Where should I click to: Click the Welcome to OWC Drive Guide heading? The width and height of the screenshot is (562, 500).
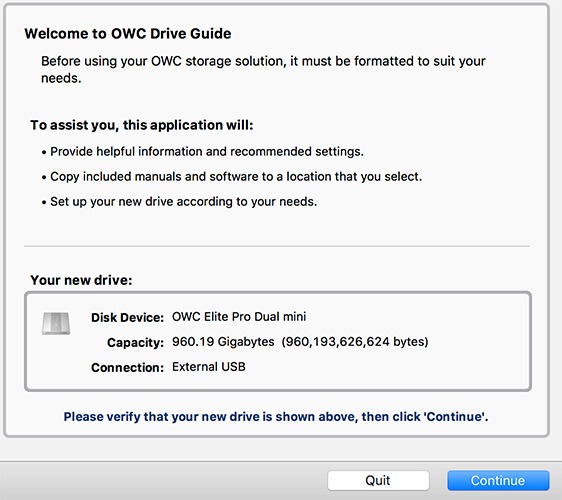point(128,34)
